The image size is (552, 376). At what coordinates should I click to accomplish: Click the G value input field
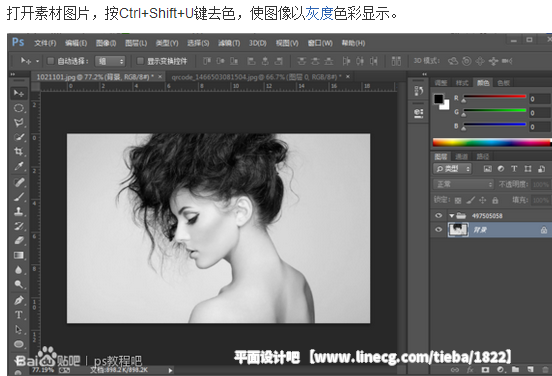click(540, 113)
